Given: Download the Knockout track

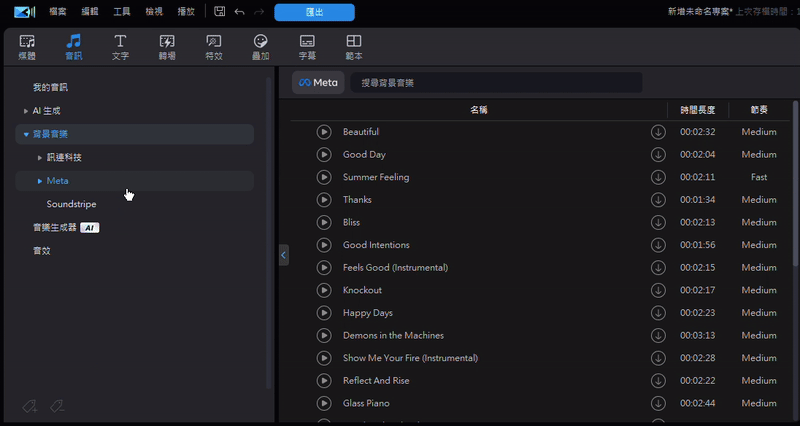Looking at the screenshot, I should point(658,290).
